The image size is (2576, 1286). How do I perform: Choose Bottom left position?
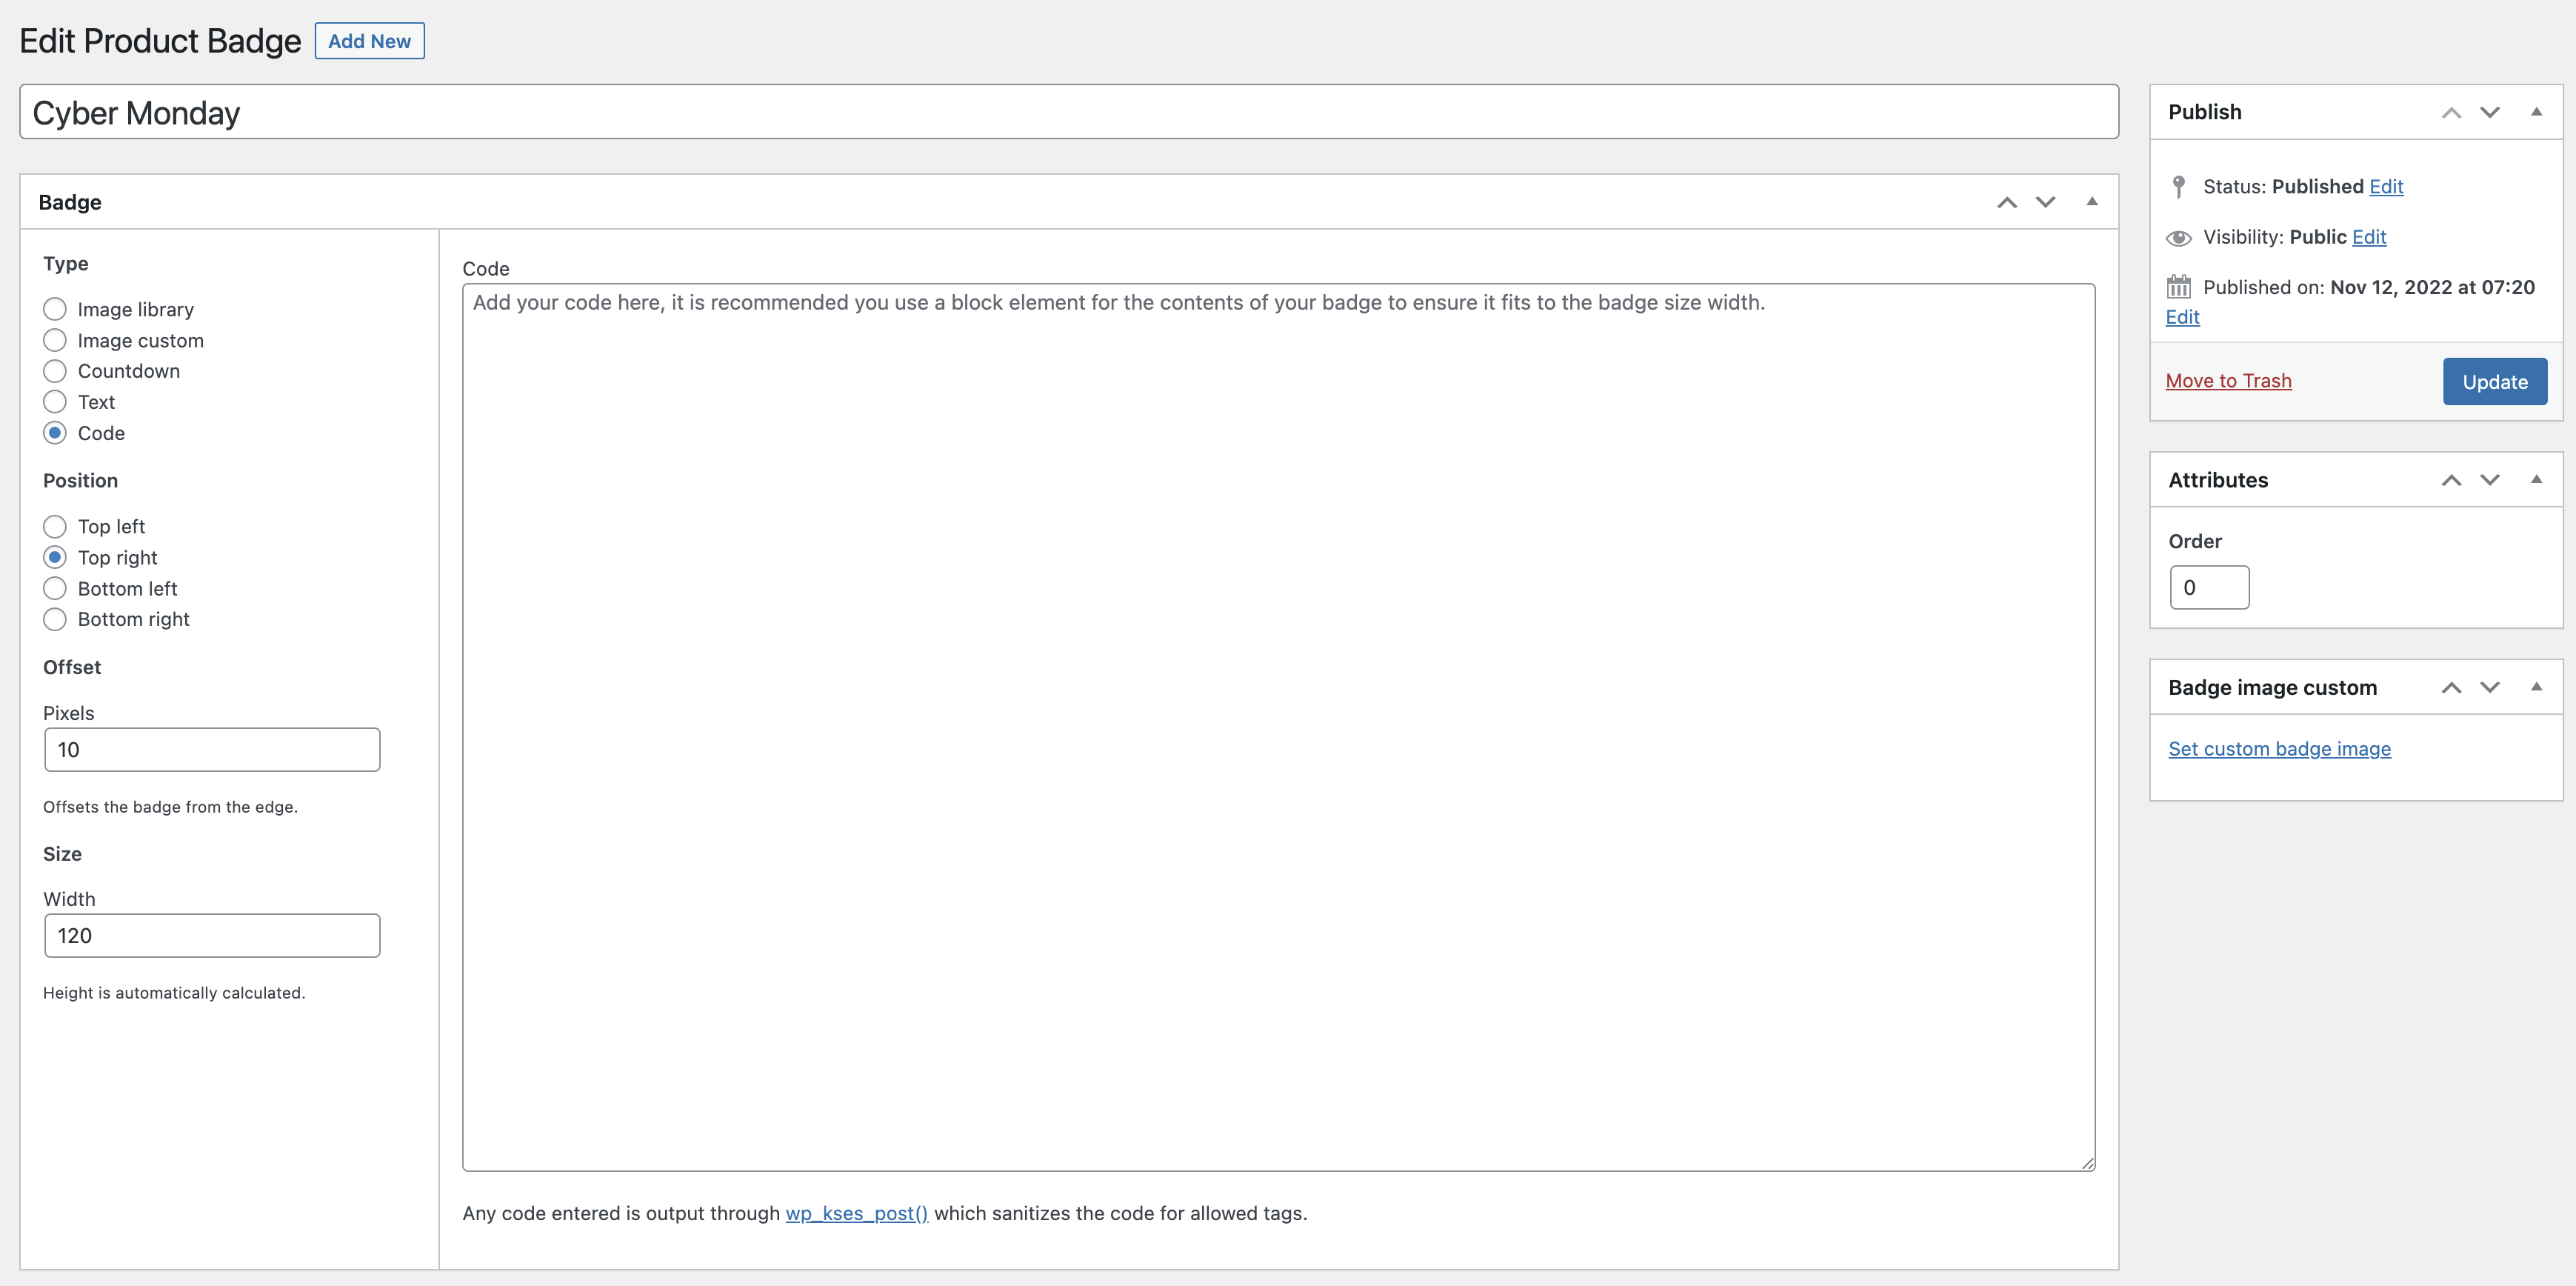(x=55, y=588)
